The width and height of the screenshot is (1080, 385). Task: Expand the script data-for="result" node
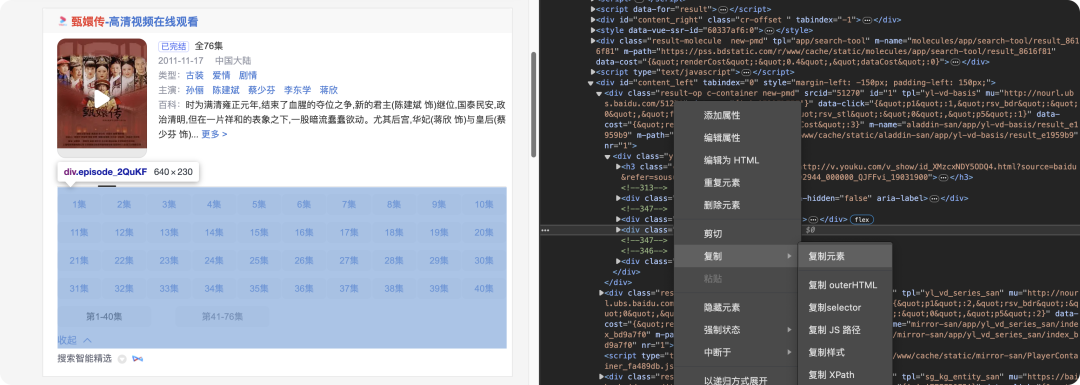click(x=594, y=9)
